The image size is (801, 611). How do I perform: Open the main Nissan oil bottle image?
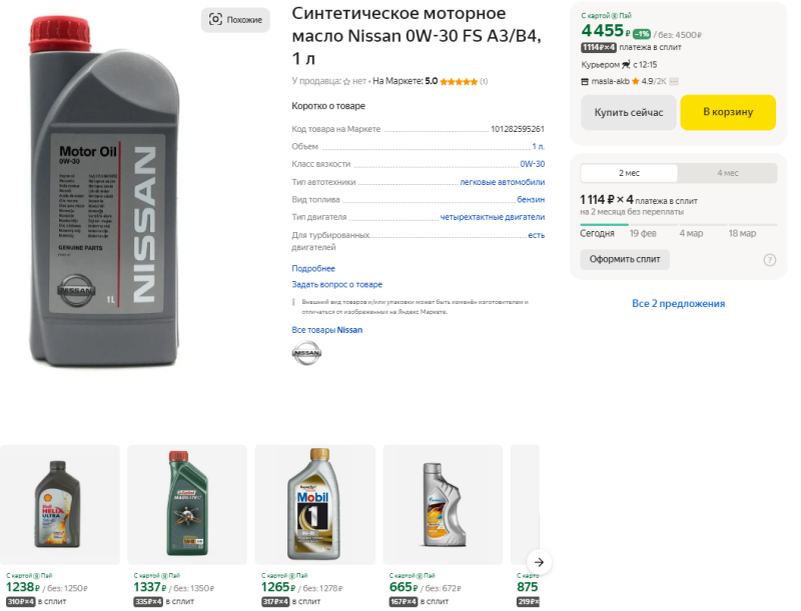(105, 192)
